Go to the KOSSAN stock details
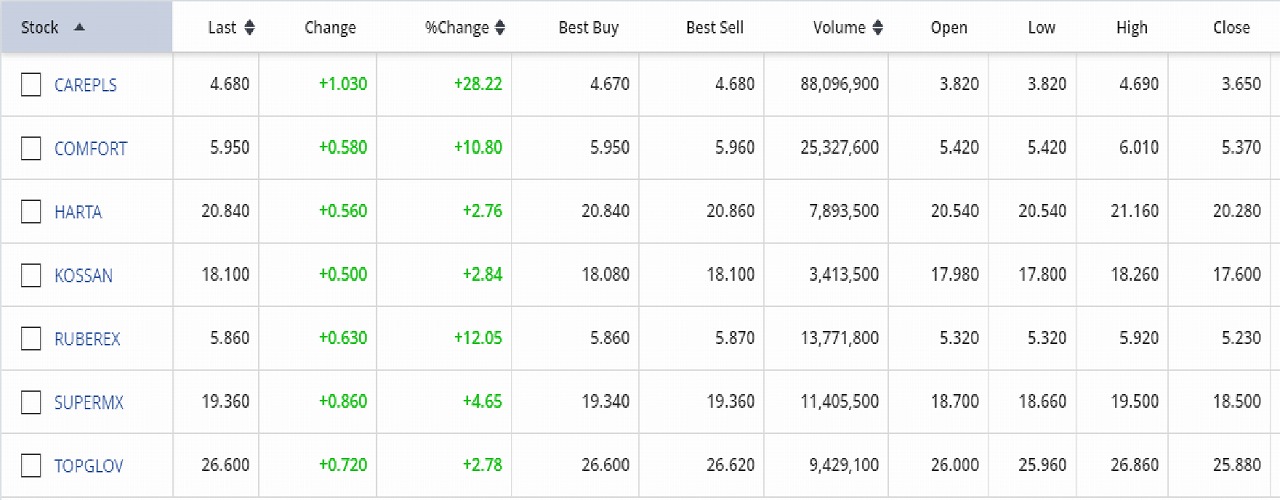1280x500 pixels. (83, 275)
